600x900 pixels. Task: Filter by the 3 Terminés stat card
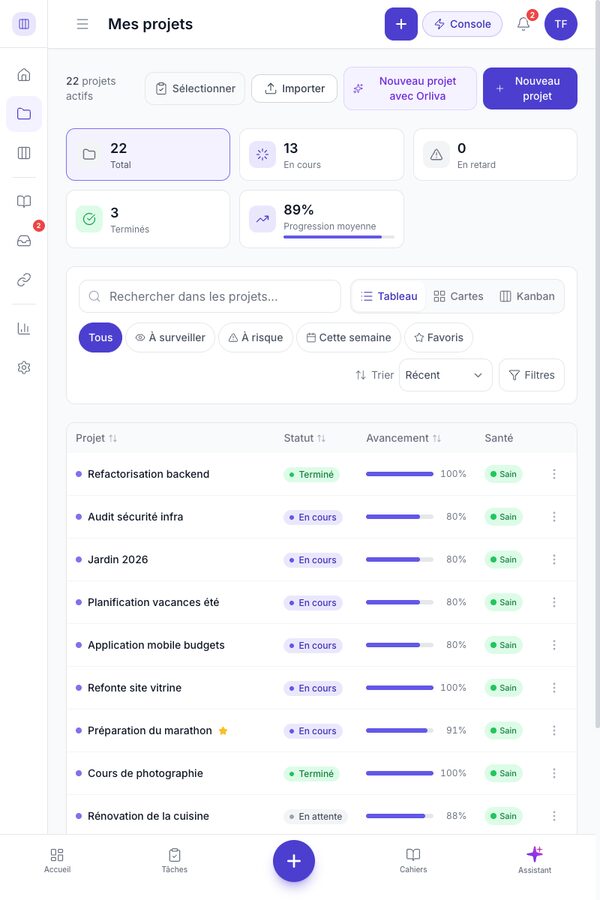(148, 219)
